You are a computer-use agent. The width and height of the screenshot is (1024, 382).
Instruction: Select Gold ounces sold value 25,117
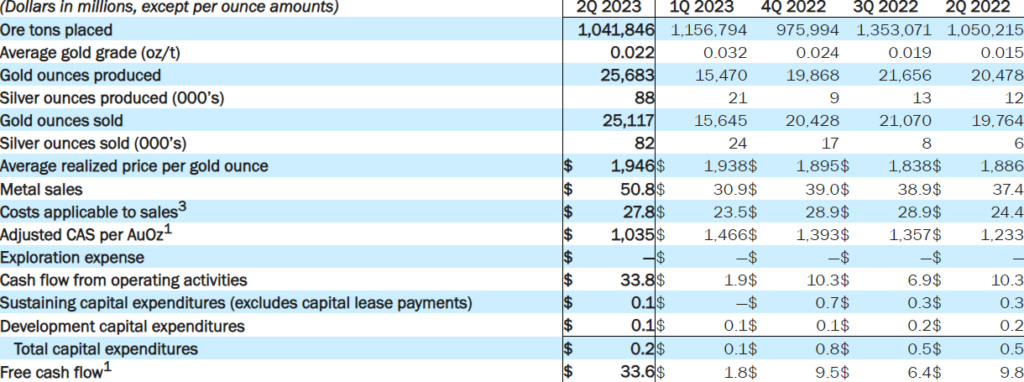(x=628, y=121)
